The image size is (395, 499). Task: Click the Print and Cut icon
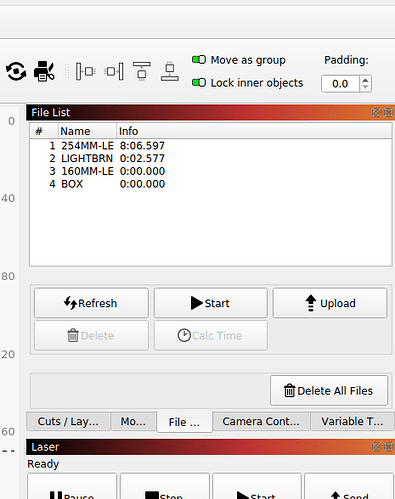[44, 71]
